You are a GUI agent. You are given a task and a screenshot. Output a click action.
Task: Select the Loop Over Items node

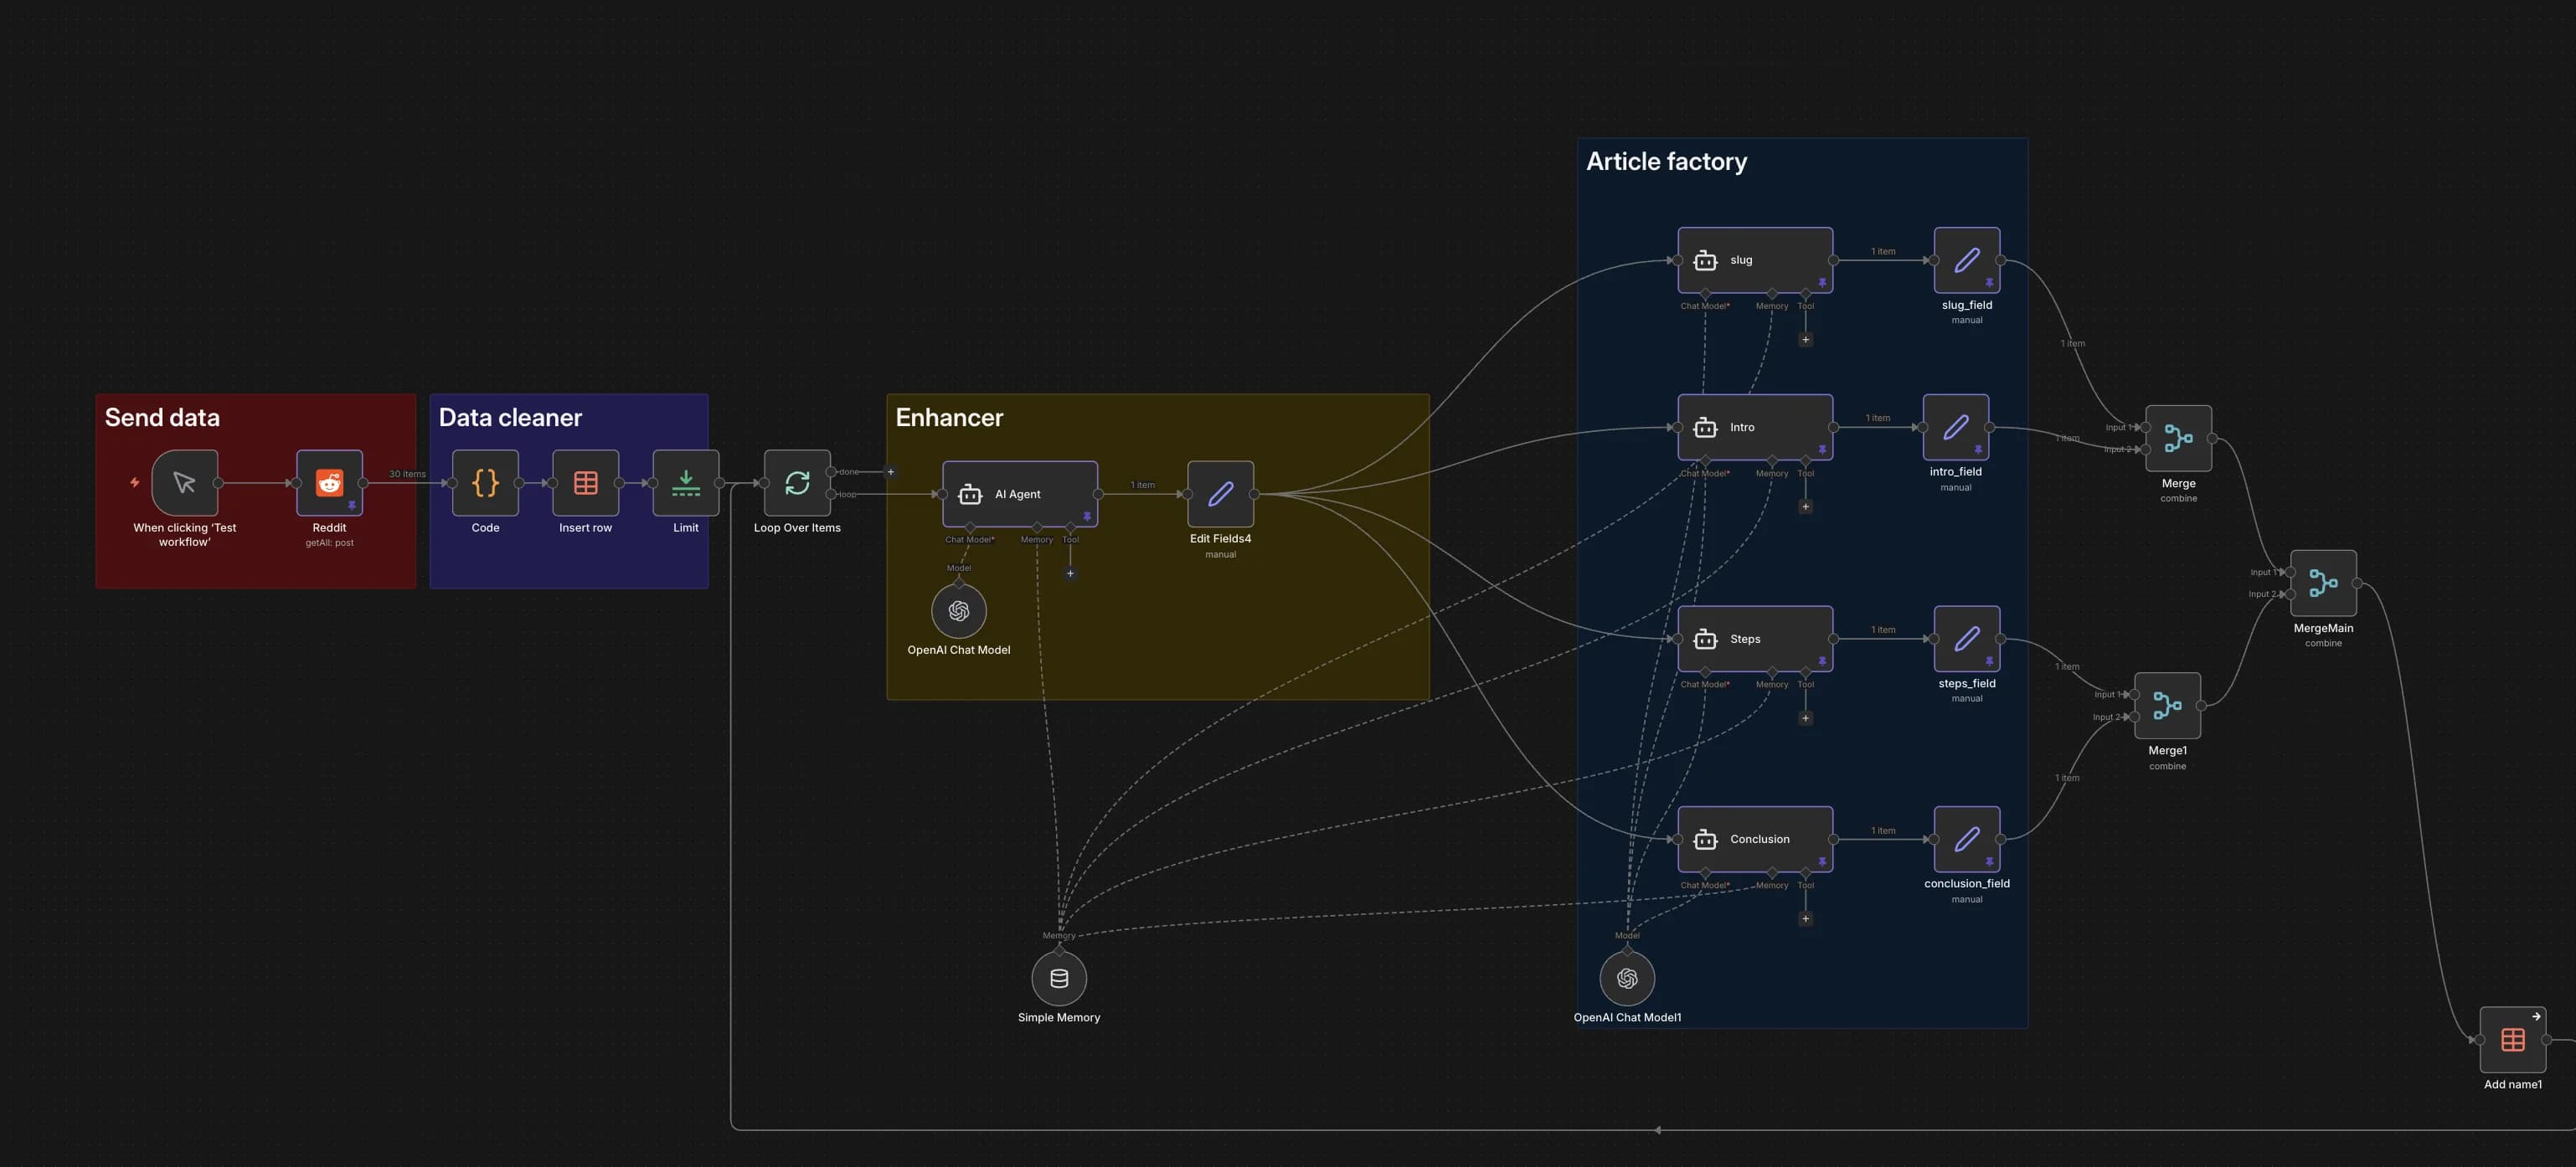pos(797,483)
